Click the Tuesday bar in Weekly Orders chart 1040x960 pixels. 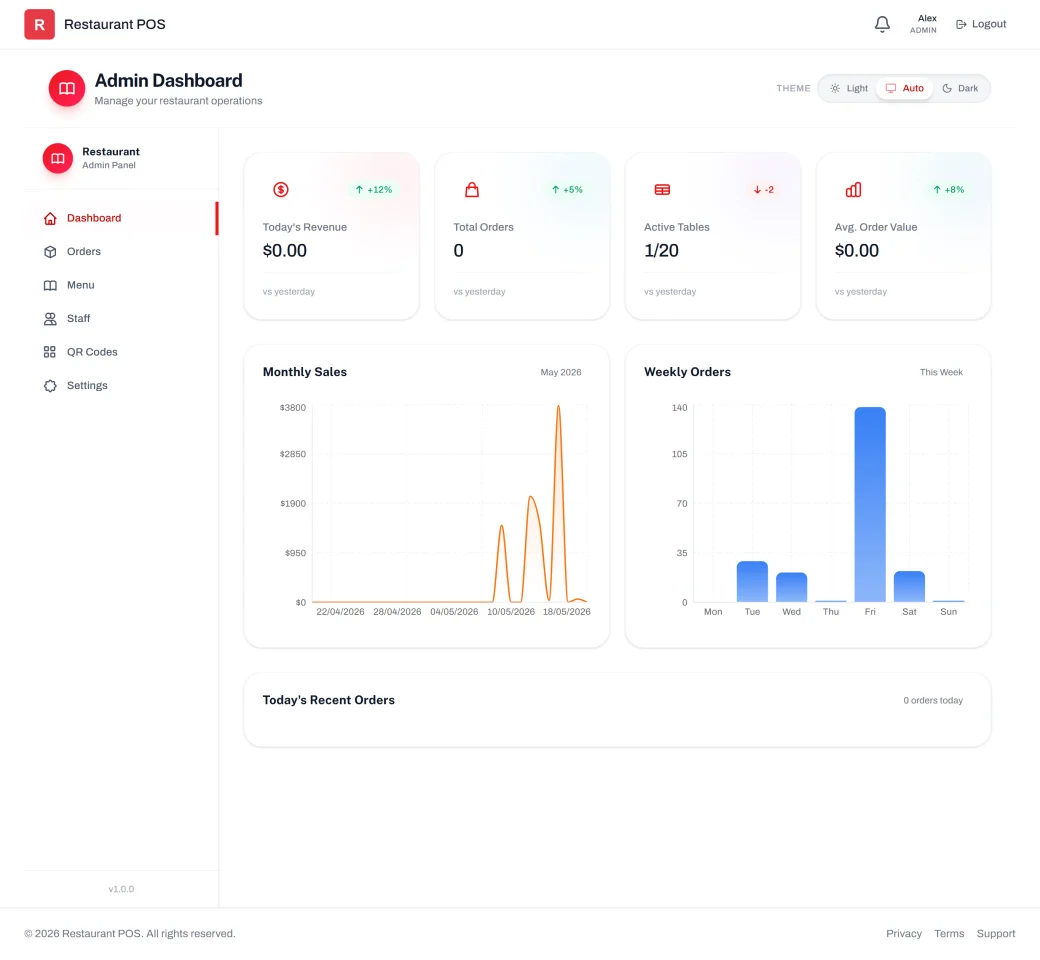[x=752, y=582]
